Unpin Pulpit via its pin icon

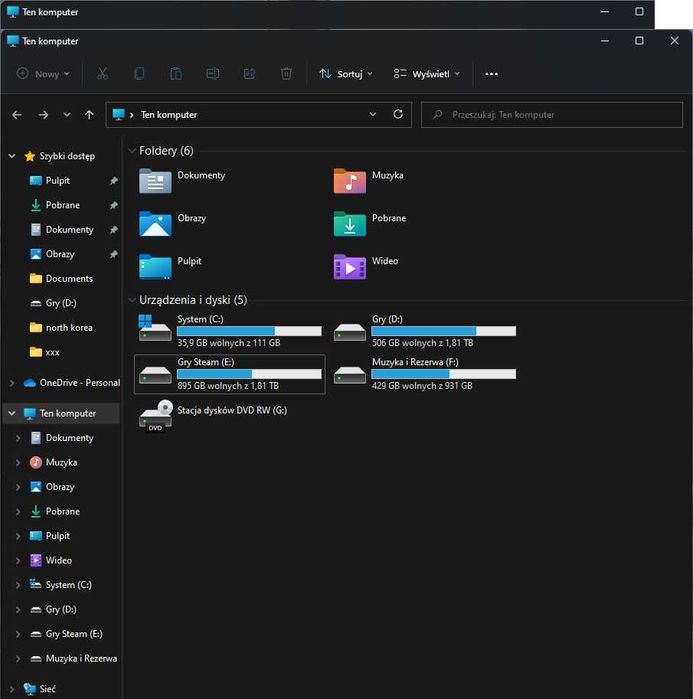pyautogui.click(x=114, y=181)
